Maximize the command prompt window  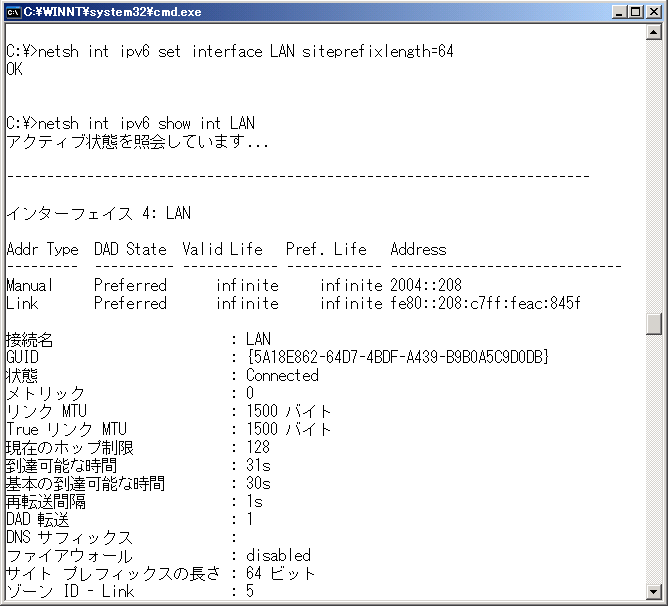pos(636,12)
